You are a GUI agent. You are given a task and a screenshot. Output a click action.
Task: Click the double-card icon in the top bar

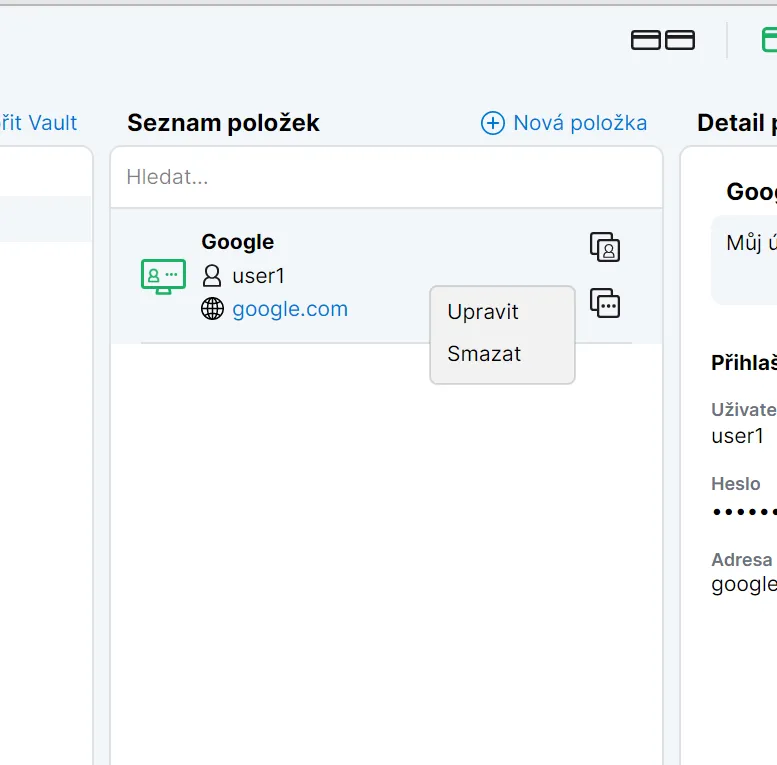pyautogui.click(x=663, y=40)
